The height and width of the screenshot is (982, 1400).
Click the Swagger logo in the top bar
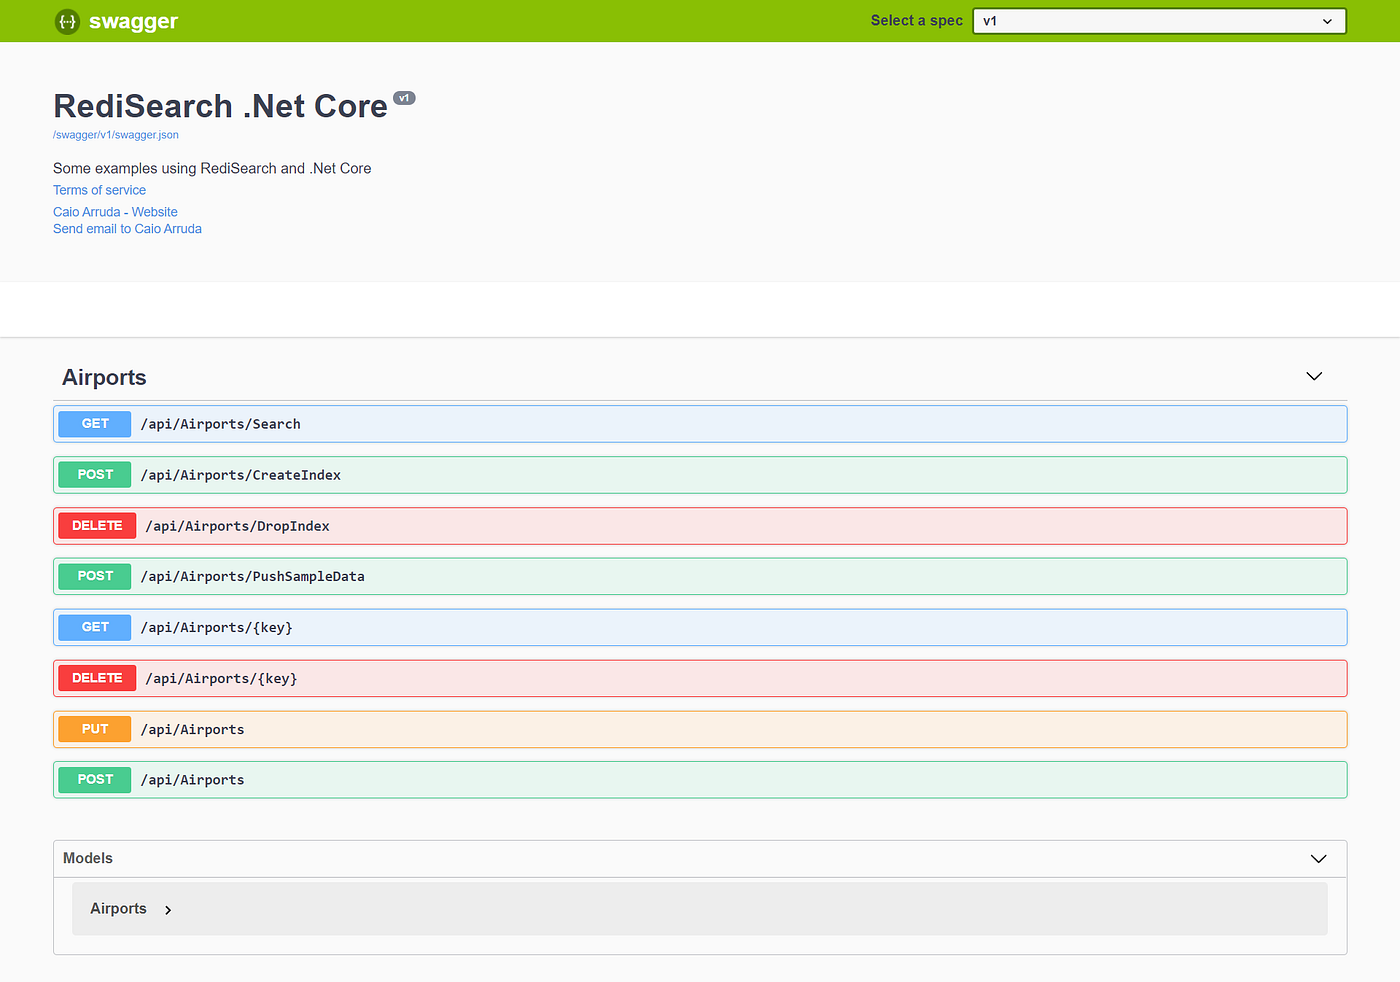(115, 21)
